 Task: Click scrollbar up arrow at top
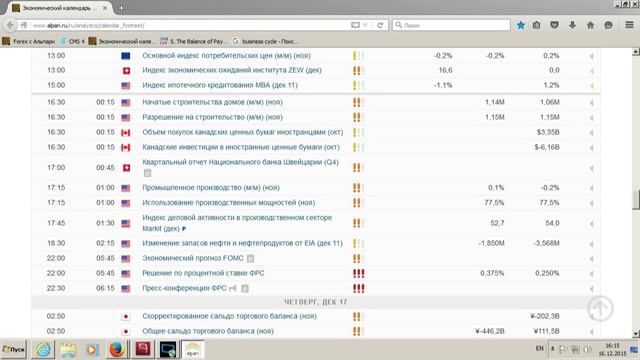point(636,52)
